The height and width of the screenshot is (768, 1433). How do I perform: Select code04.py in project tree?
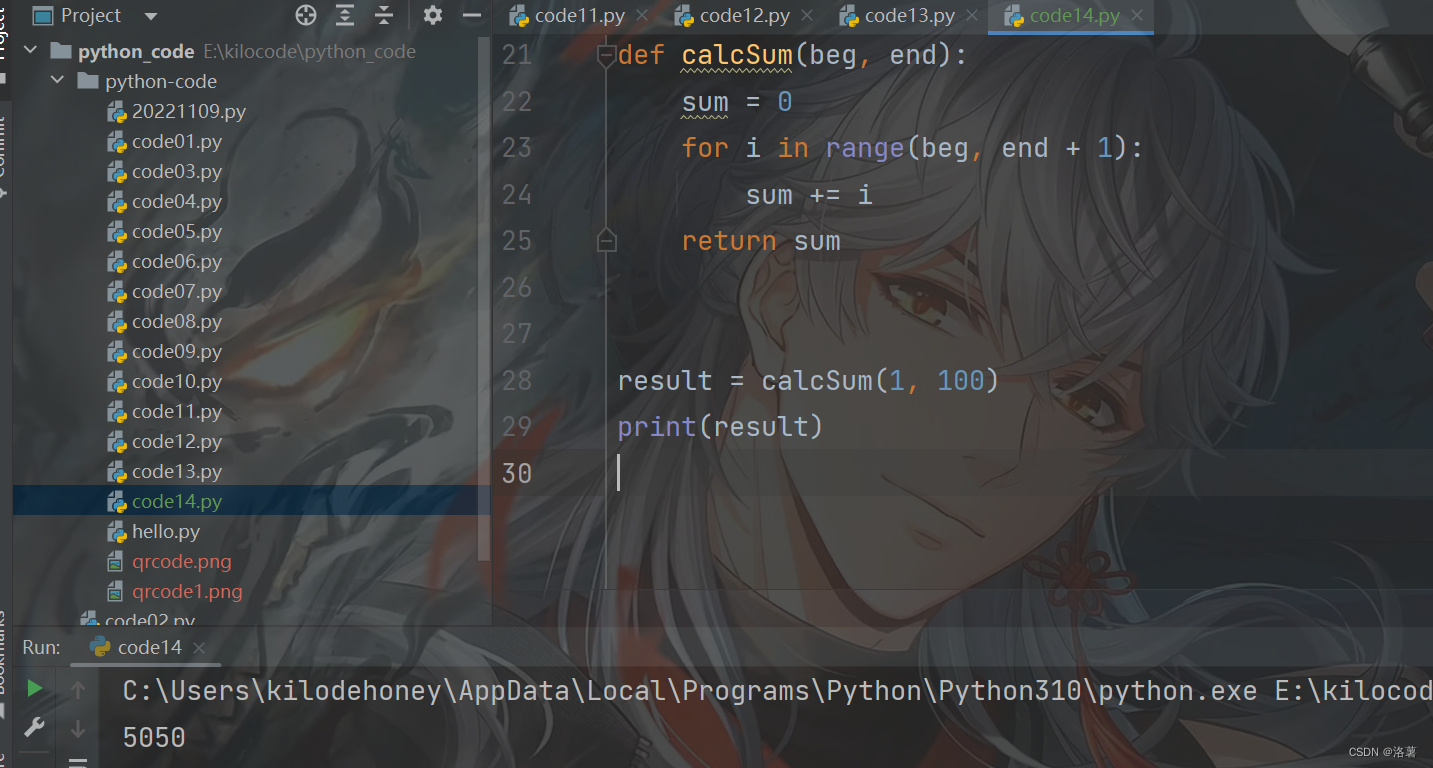click(177, 201)
